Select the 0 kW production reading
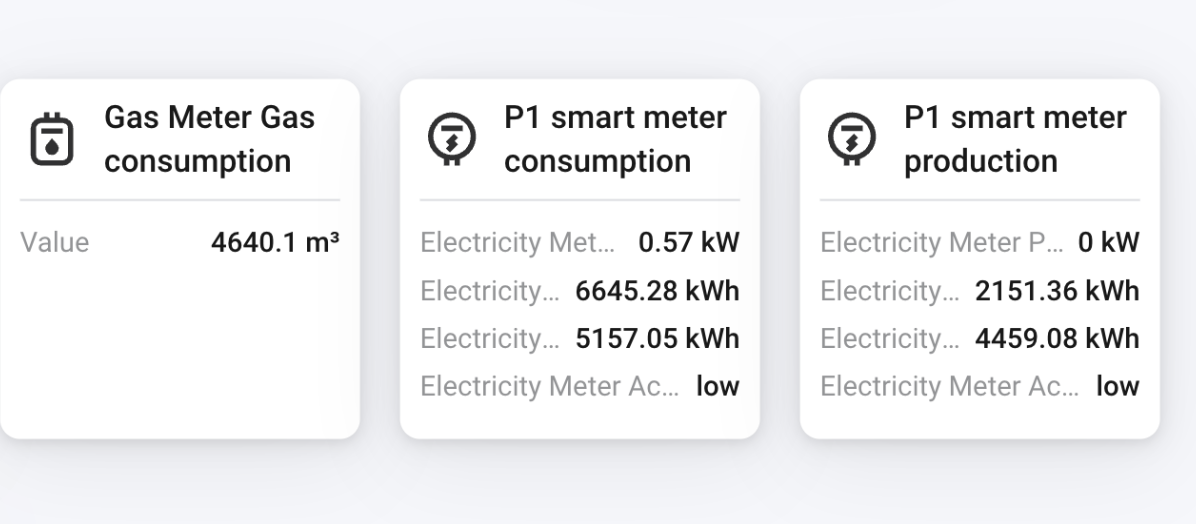This screenshot has height=524, width=1196. coord(1108,243)
